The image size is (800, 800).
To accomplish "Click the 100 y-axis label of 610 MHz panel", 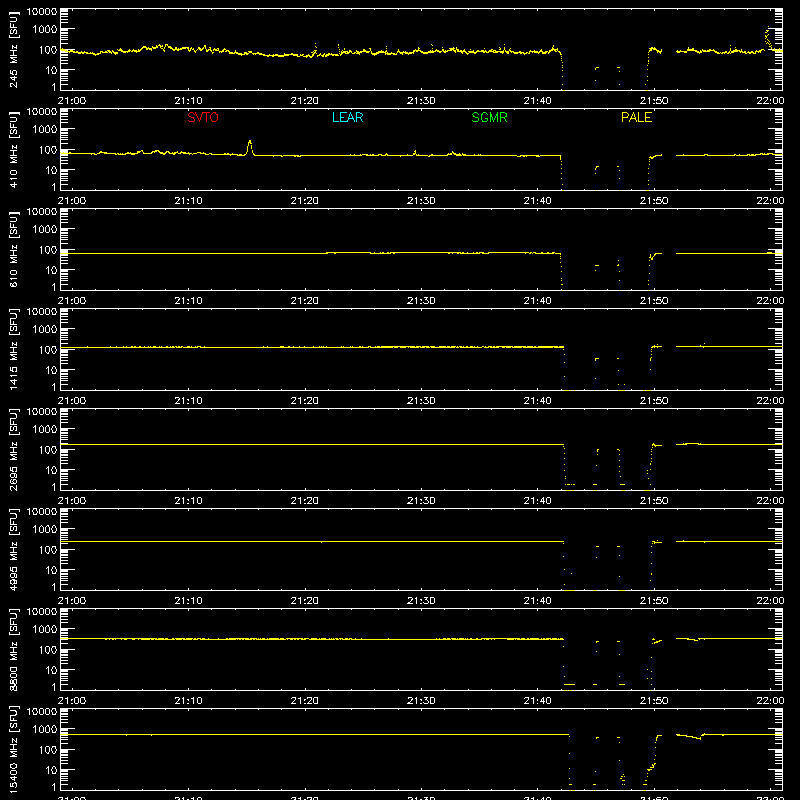I will [48, 249].
